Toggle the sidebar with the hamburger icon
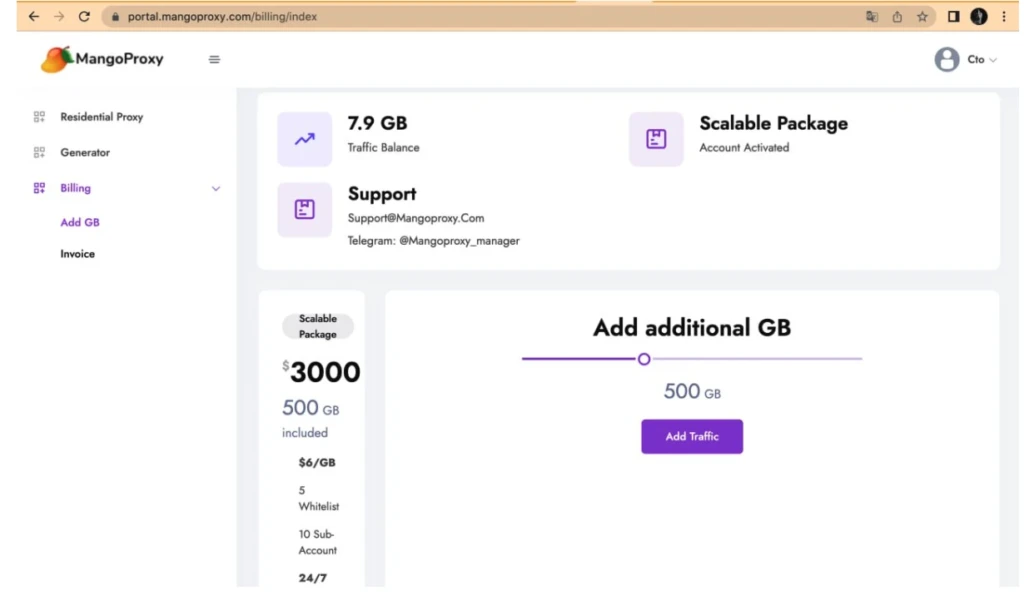 pyautogui.click(x=214, y=59)
